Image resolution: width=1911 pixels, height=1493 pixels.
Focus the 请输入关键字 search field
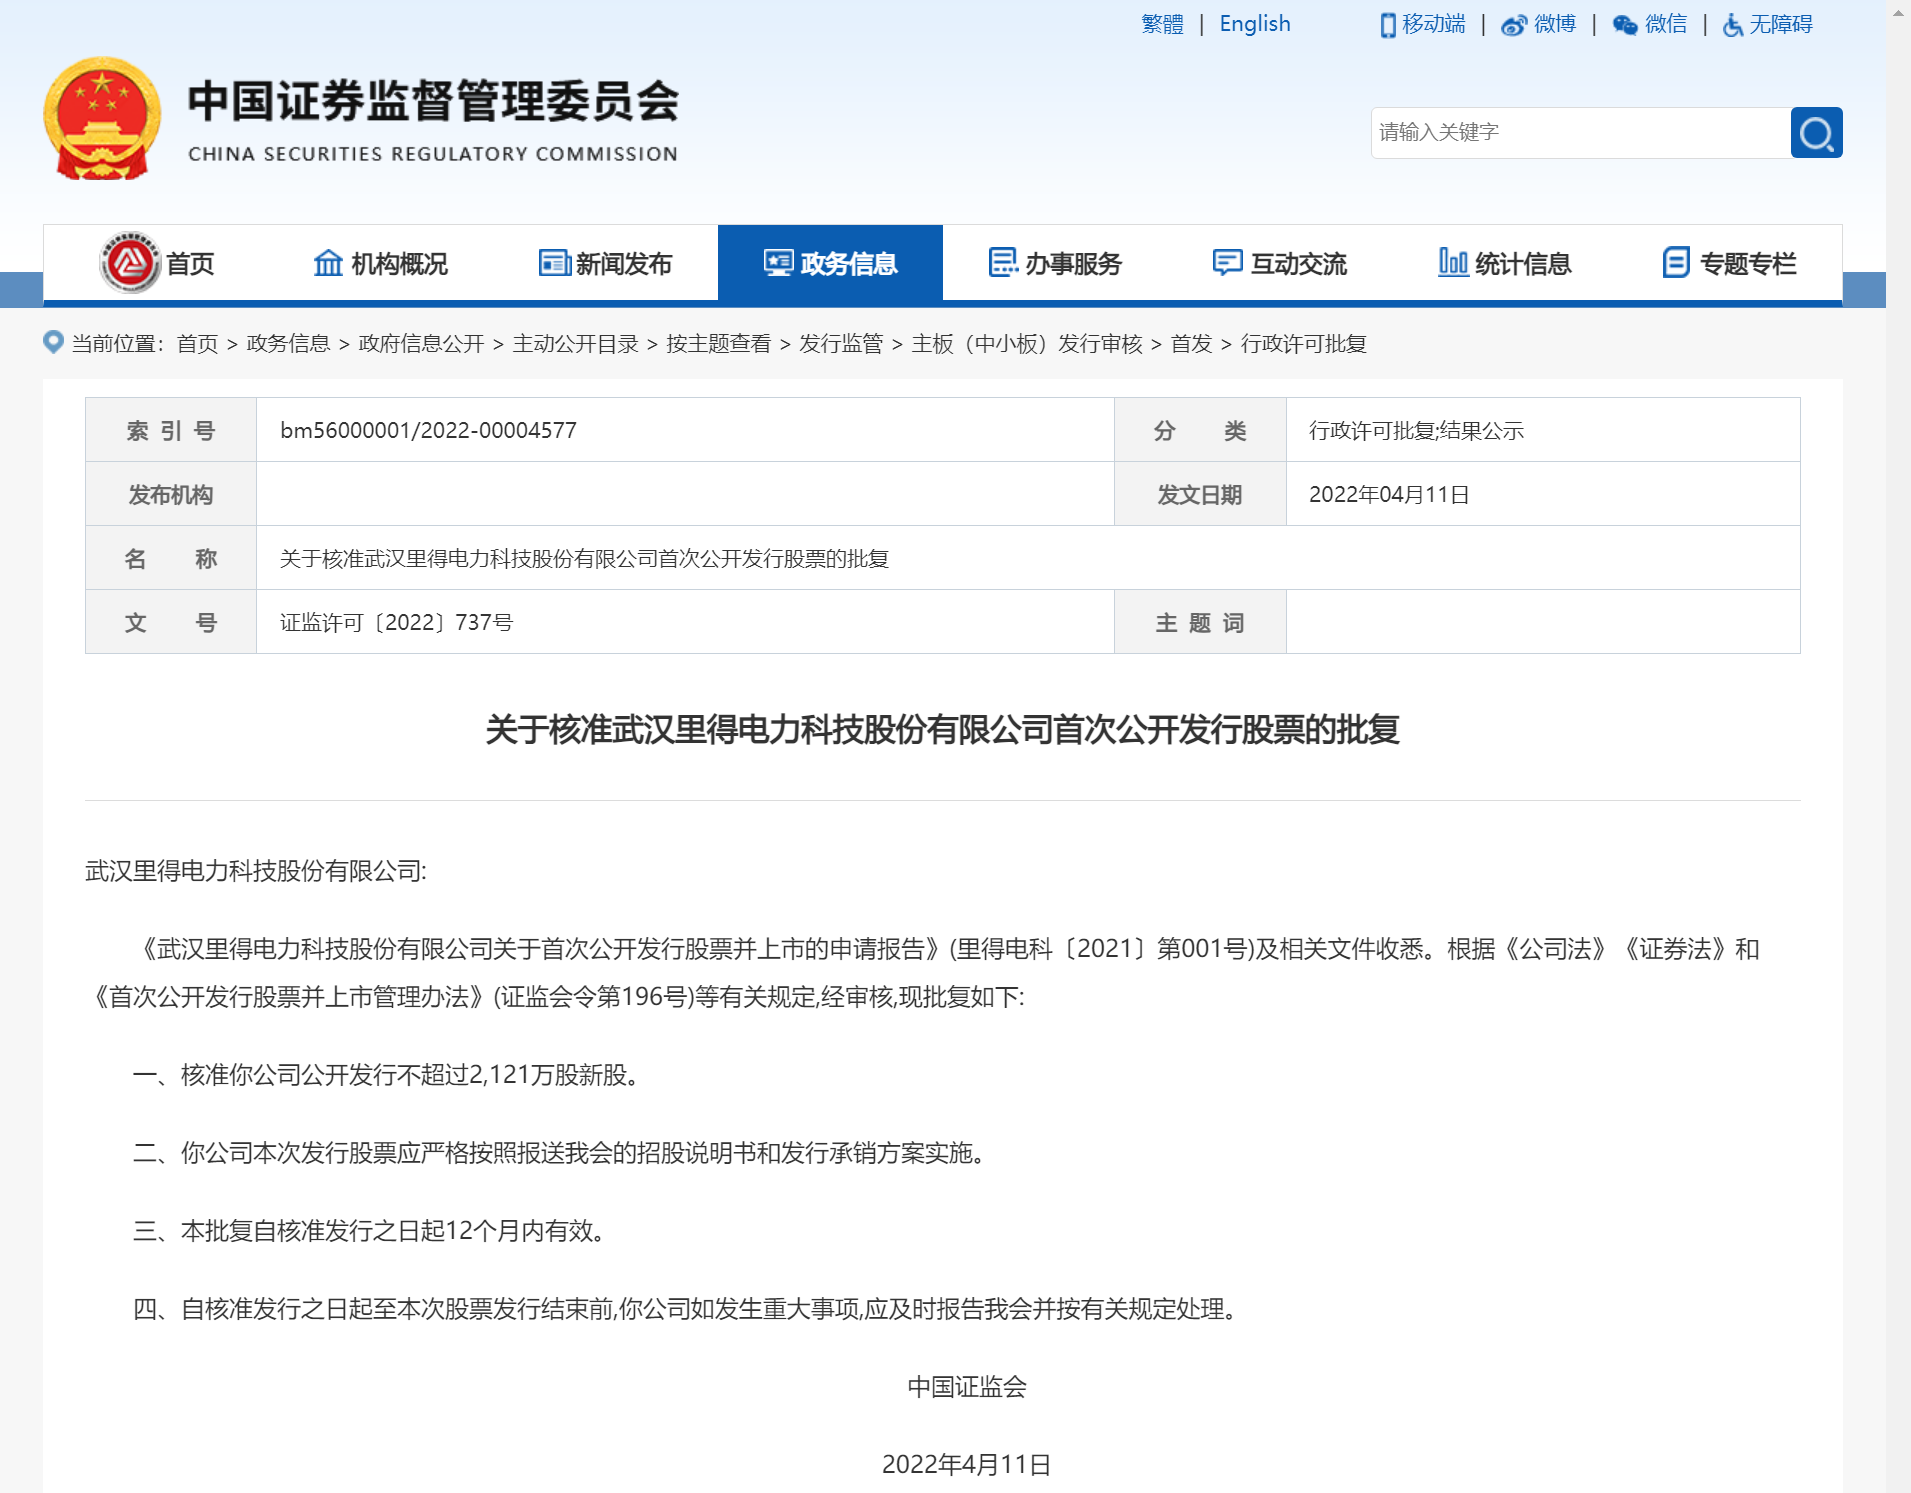click(1581, 132)
